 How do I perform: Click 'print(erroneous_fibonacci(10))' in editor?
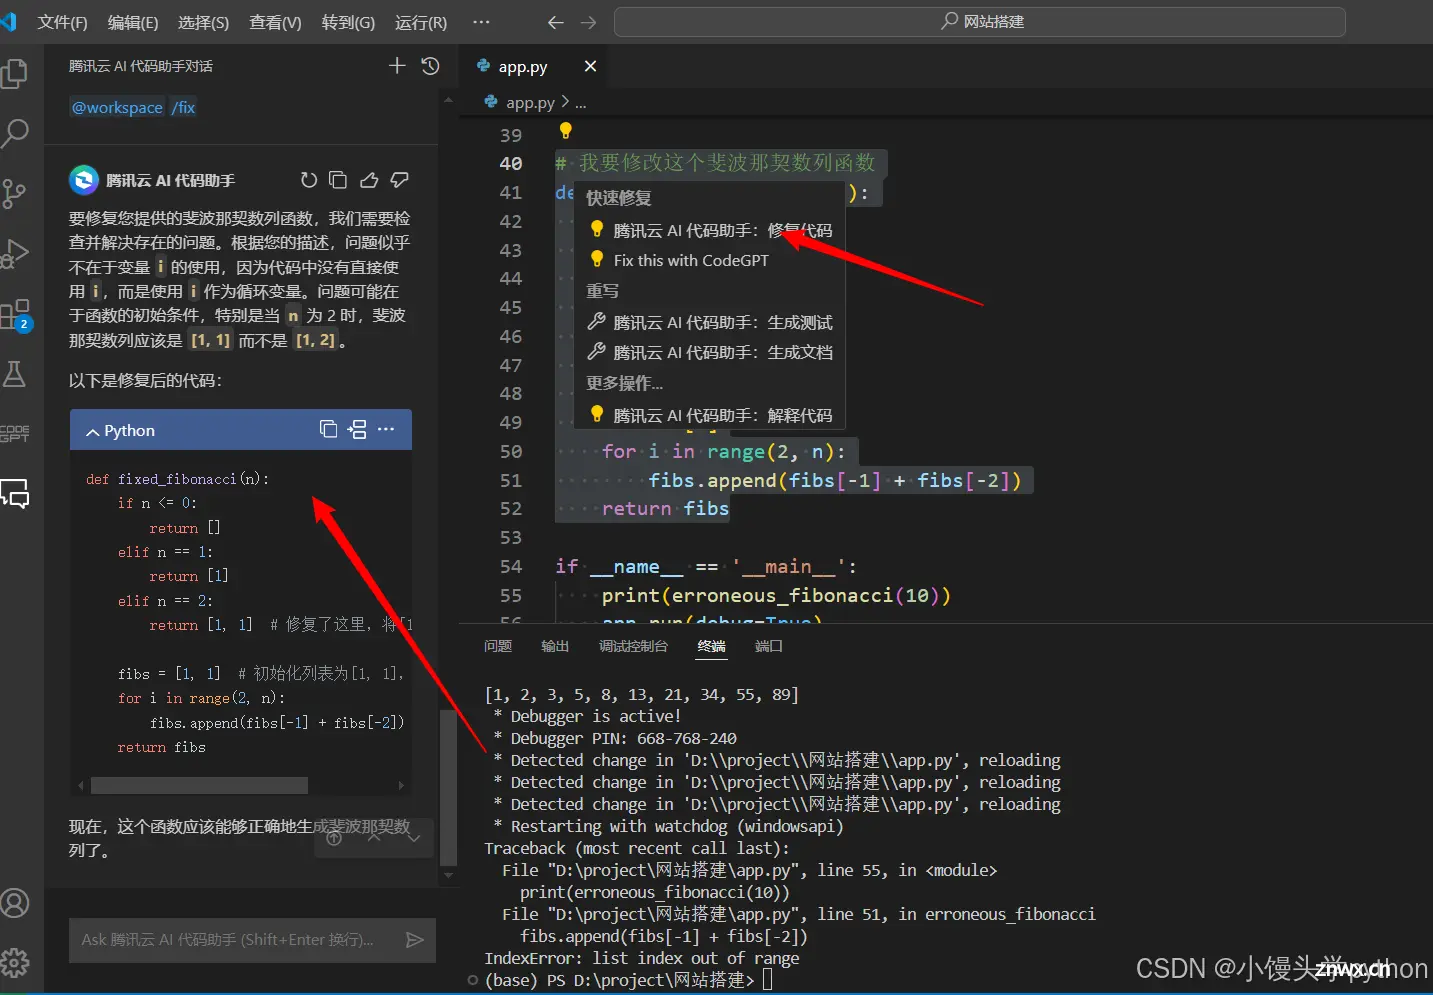[776, 595]
